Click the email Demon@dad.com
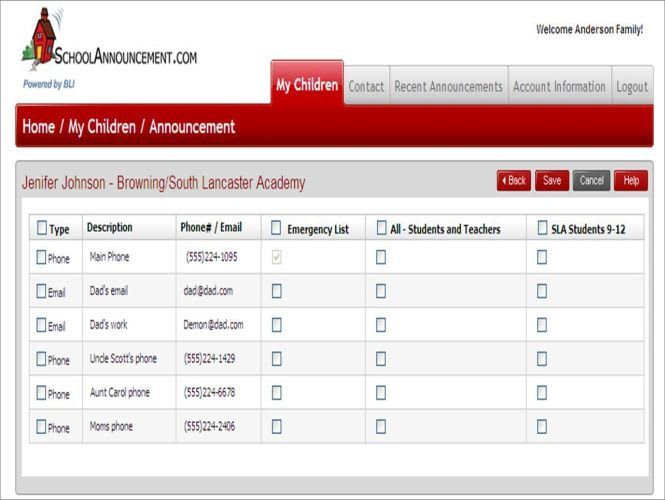This screenshot has height=500, width=665. [213, 324]
